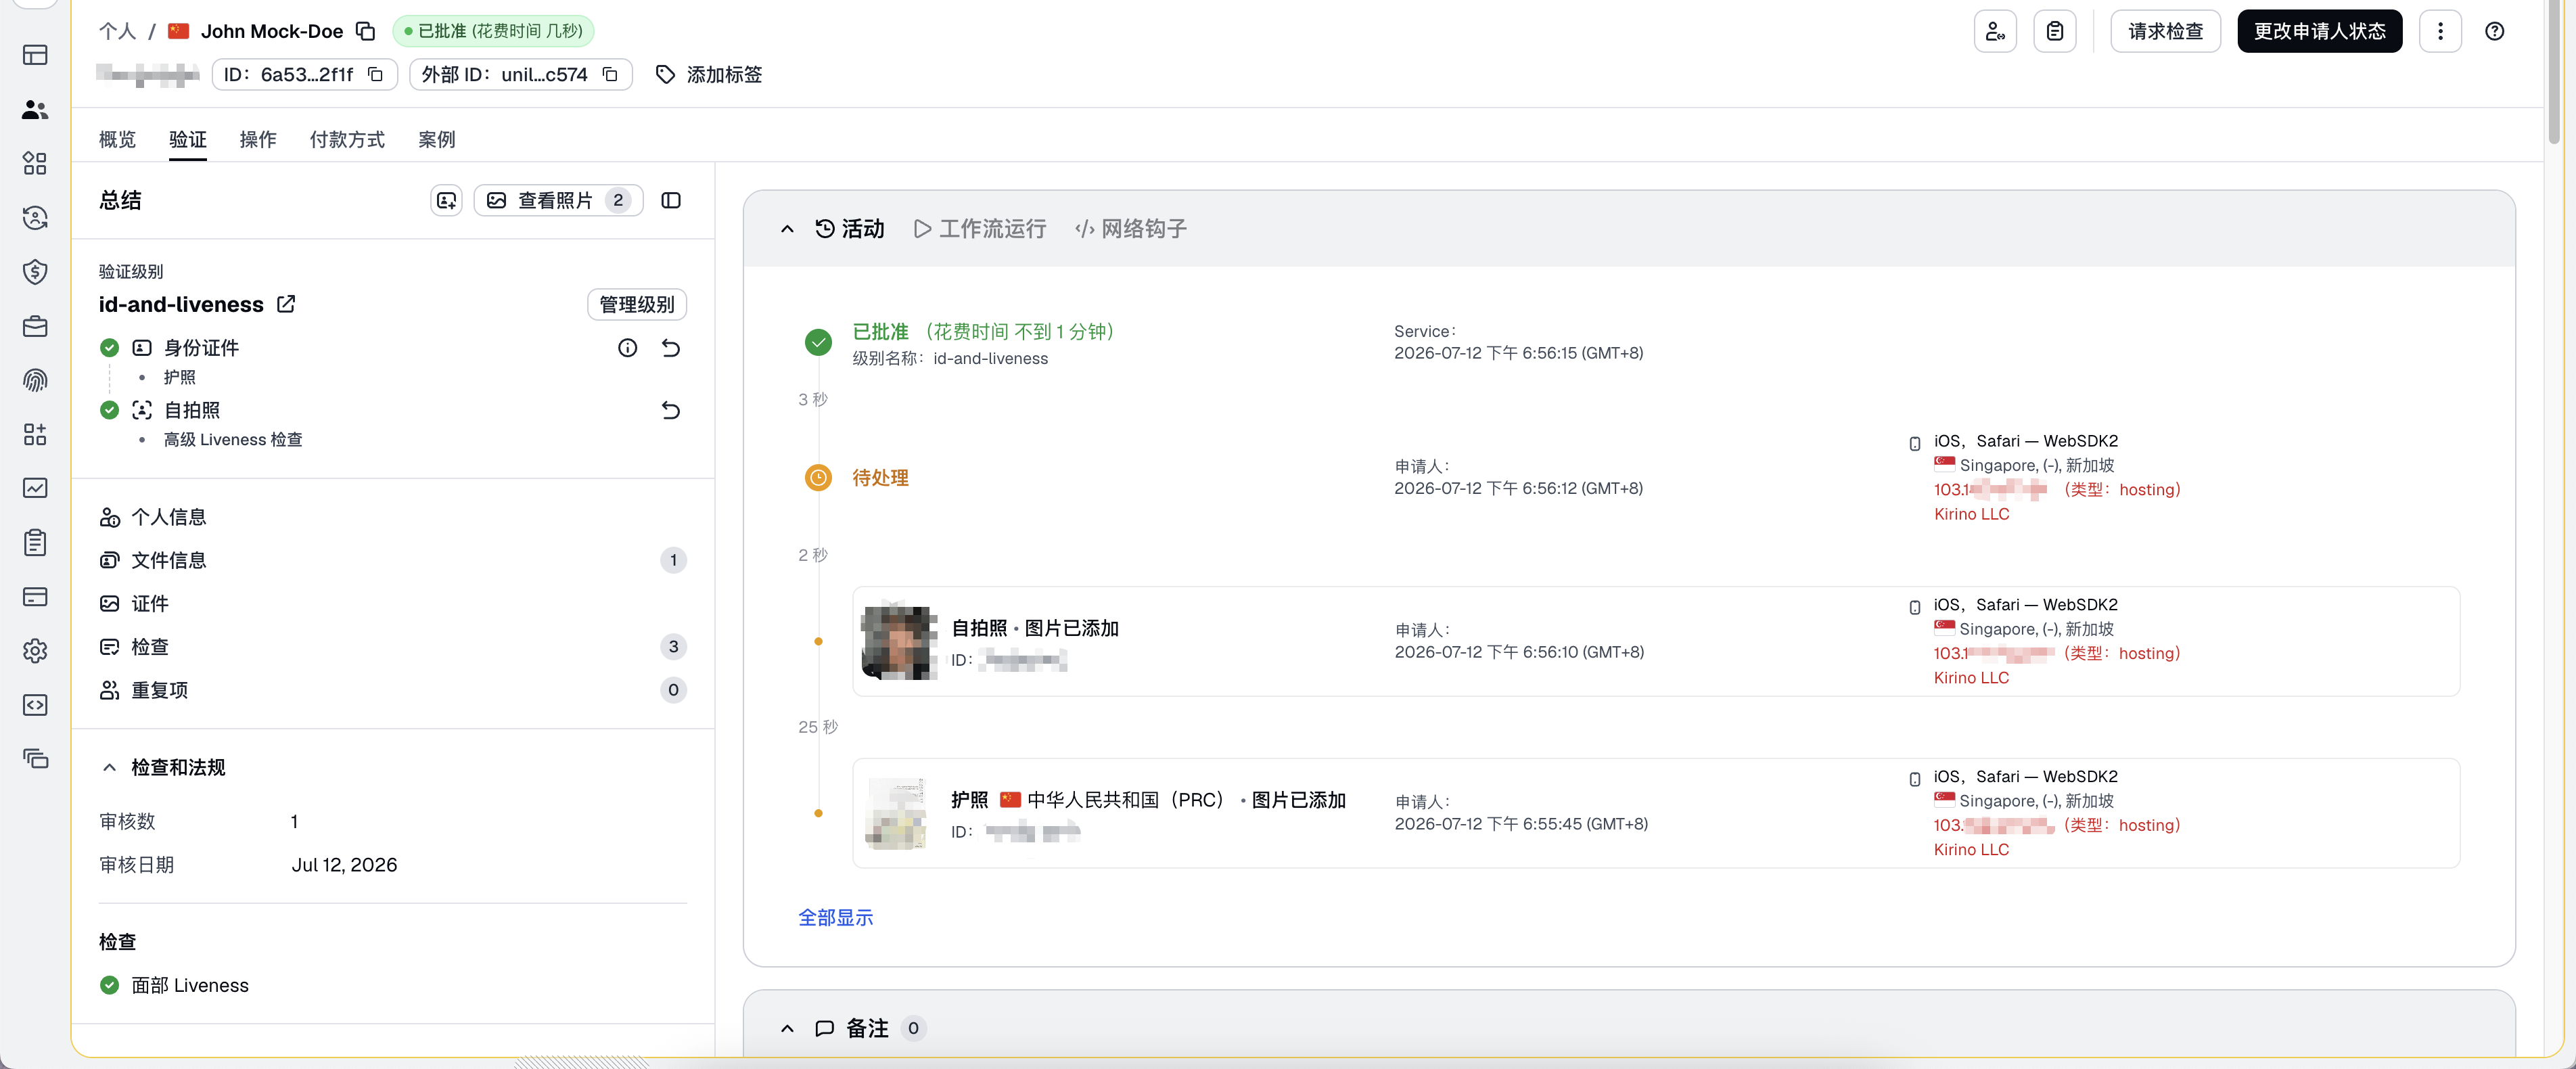Toggle the summary side panel layout
This screenshot has width=2576, height=1069.
click(x=671, y=200)
